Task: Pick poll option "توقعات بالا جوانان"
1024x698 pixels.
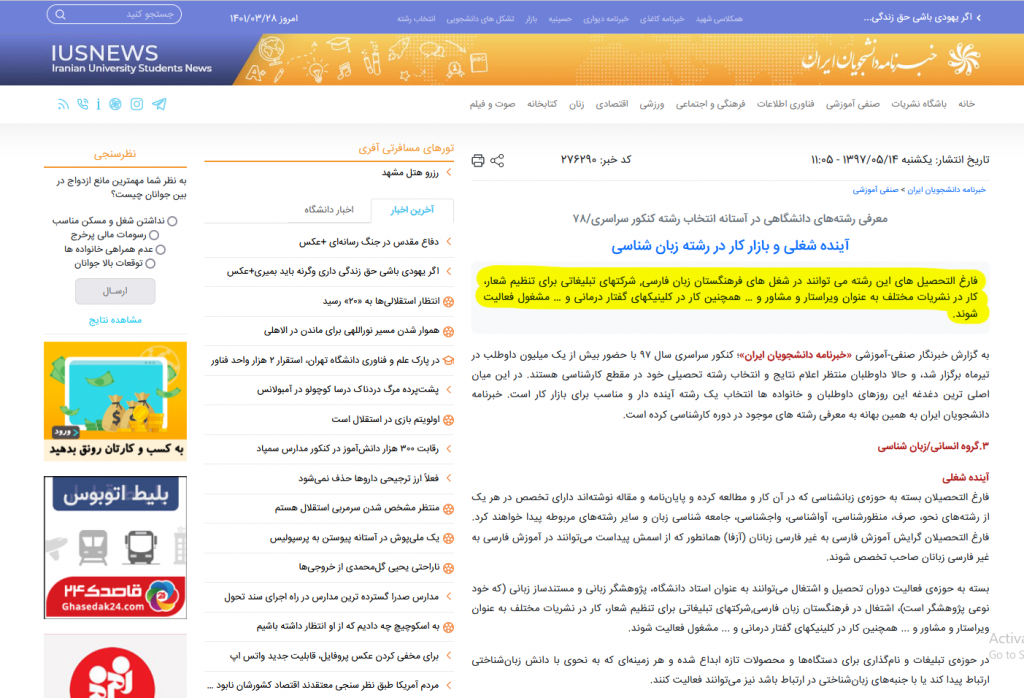Action: [151, 264]
